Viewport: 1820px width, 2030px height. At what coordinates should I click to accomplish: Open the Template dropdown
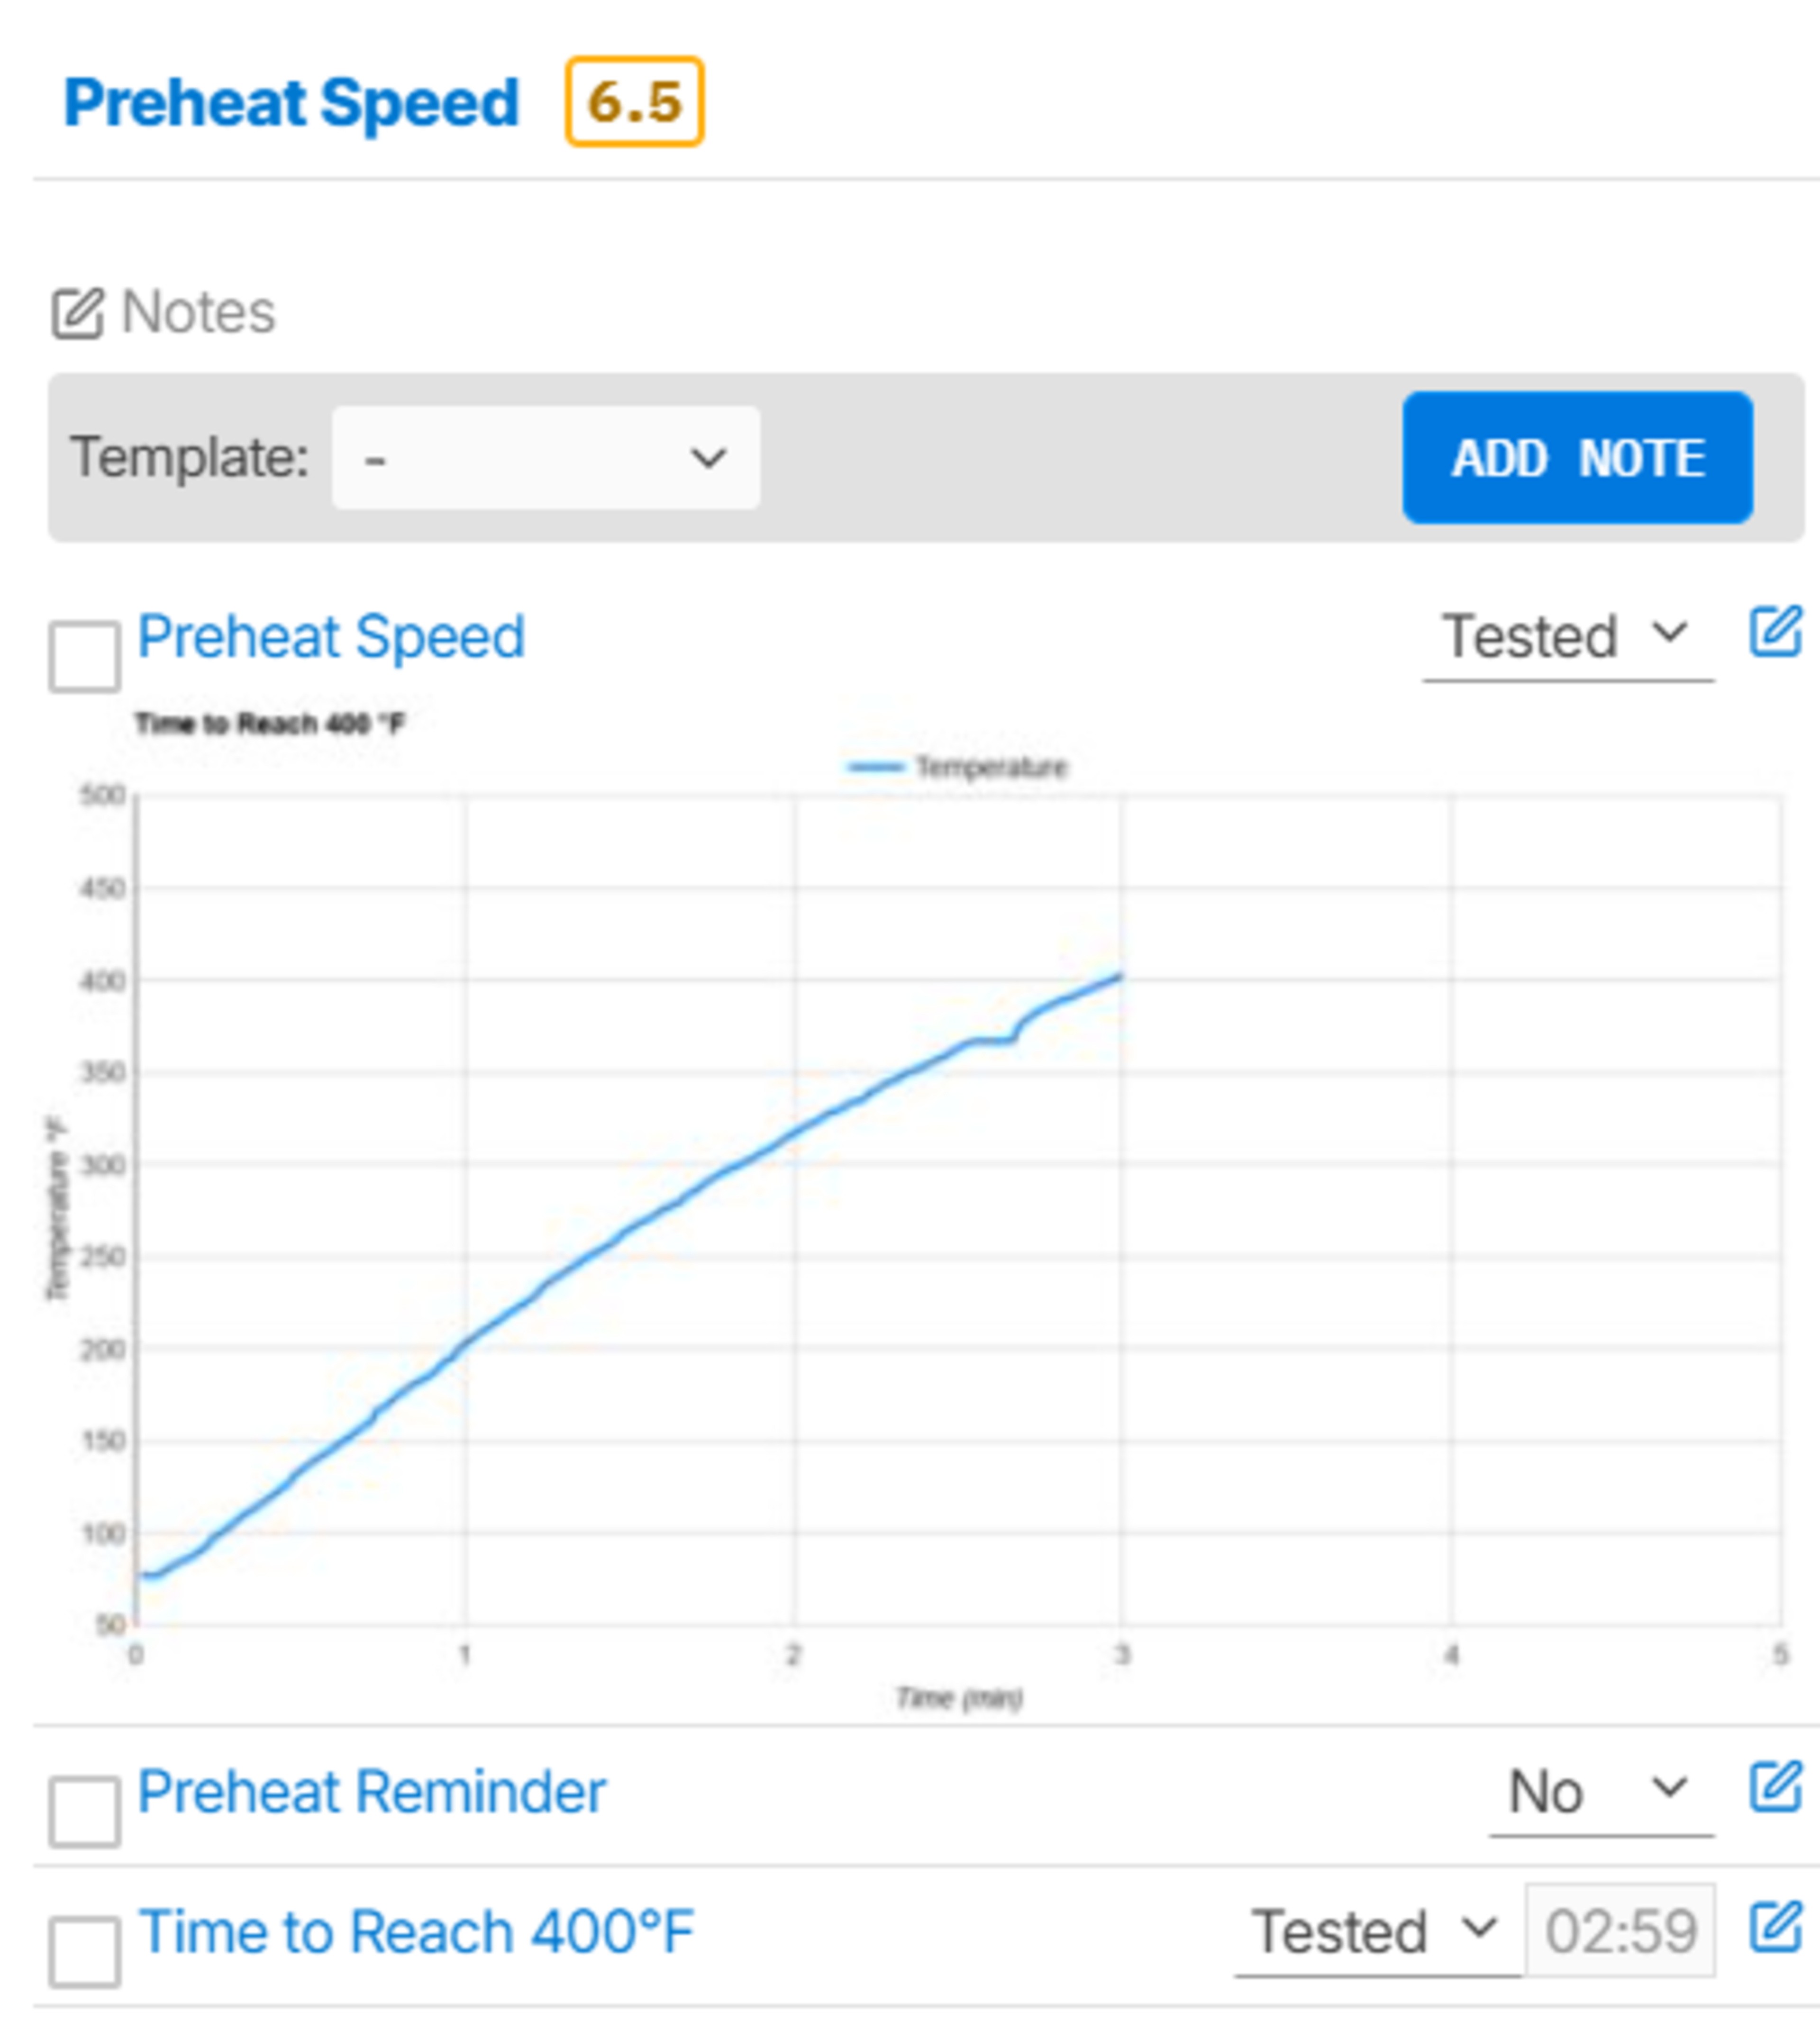point(545,458)
